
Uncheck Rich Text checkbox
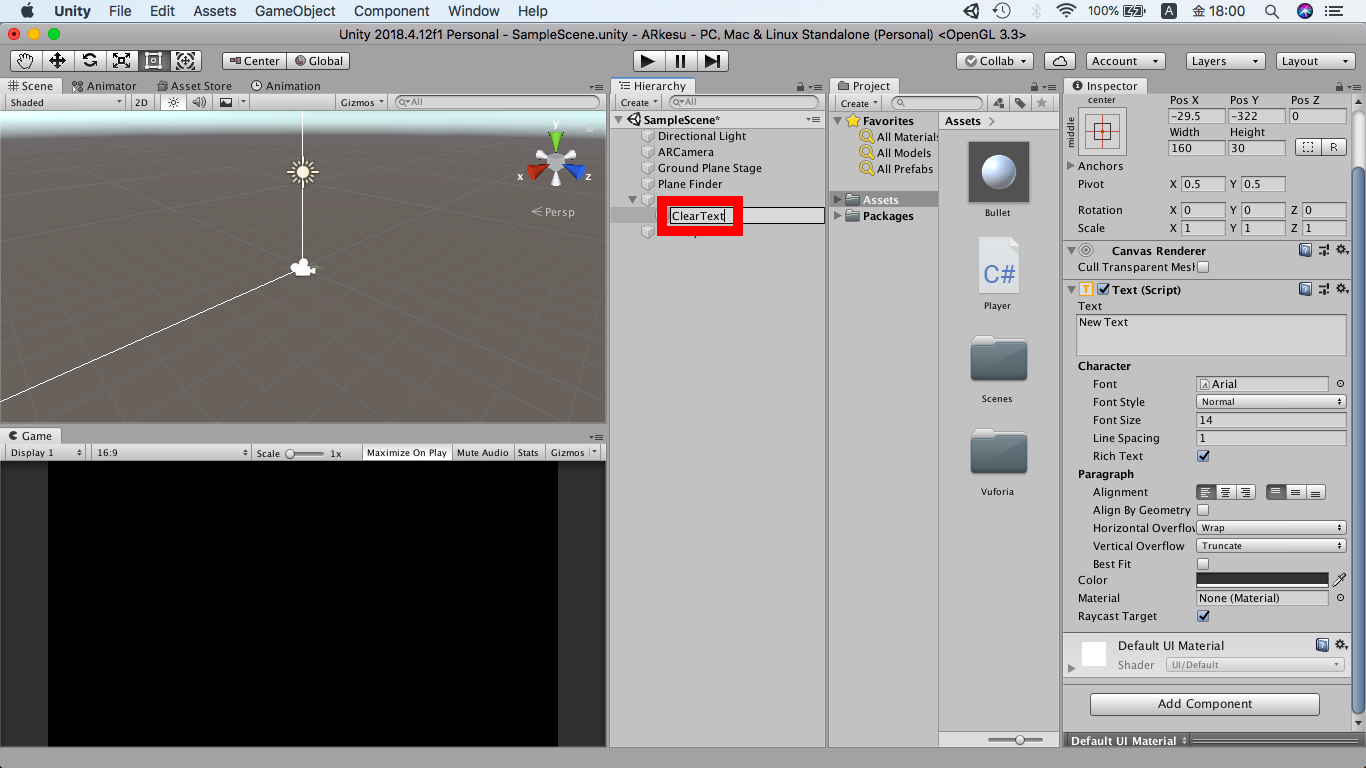coord(1203,456)
